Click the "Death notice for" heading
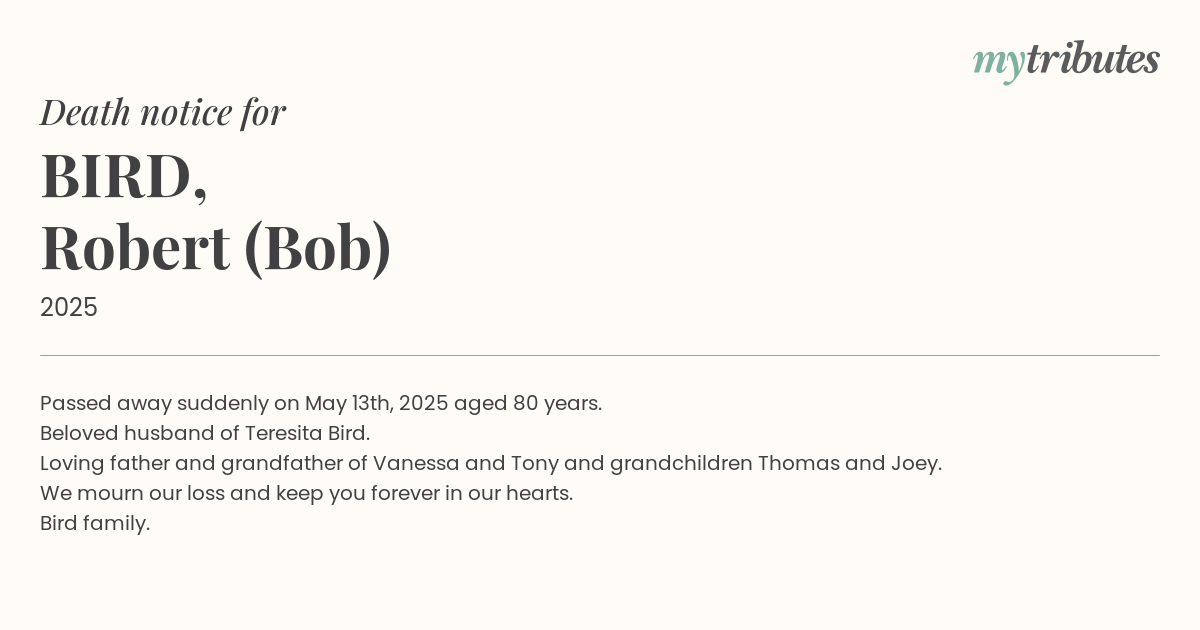The height and width of the screenshot is (630, 1200). click(x=163, y=112)
